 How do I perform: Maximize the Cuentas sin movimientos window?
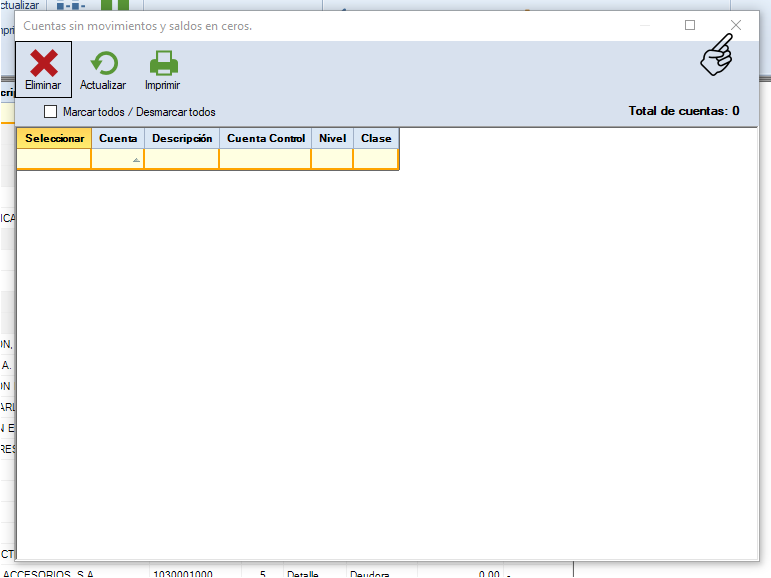pos(690,25)
